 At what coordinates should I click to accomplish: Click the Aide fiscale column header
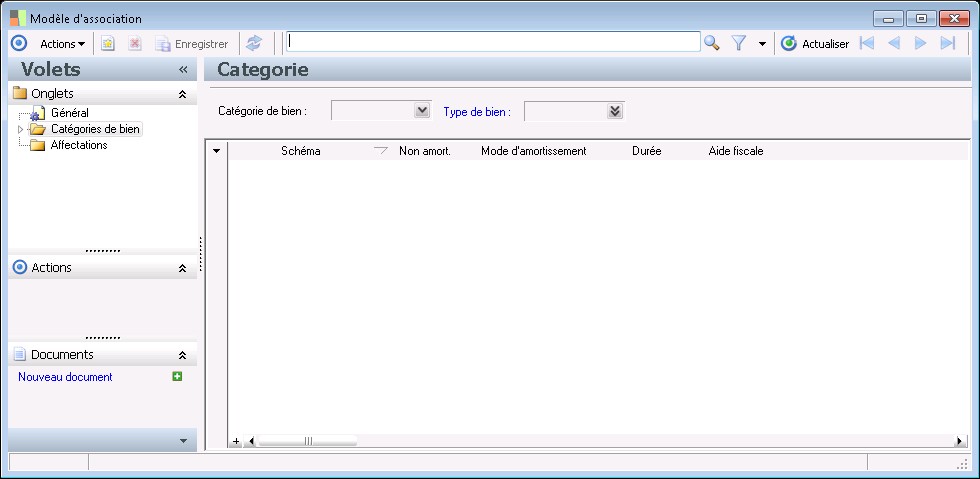[736, 151]
